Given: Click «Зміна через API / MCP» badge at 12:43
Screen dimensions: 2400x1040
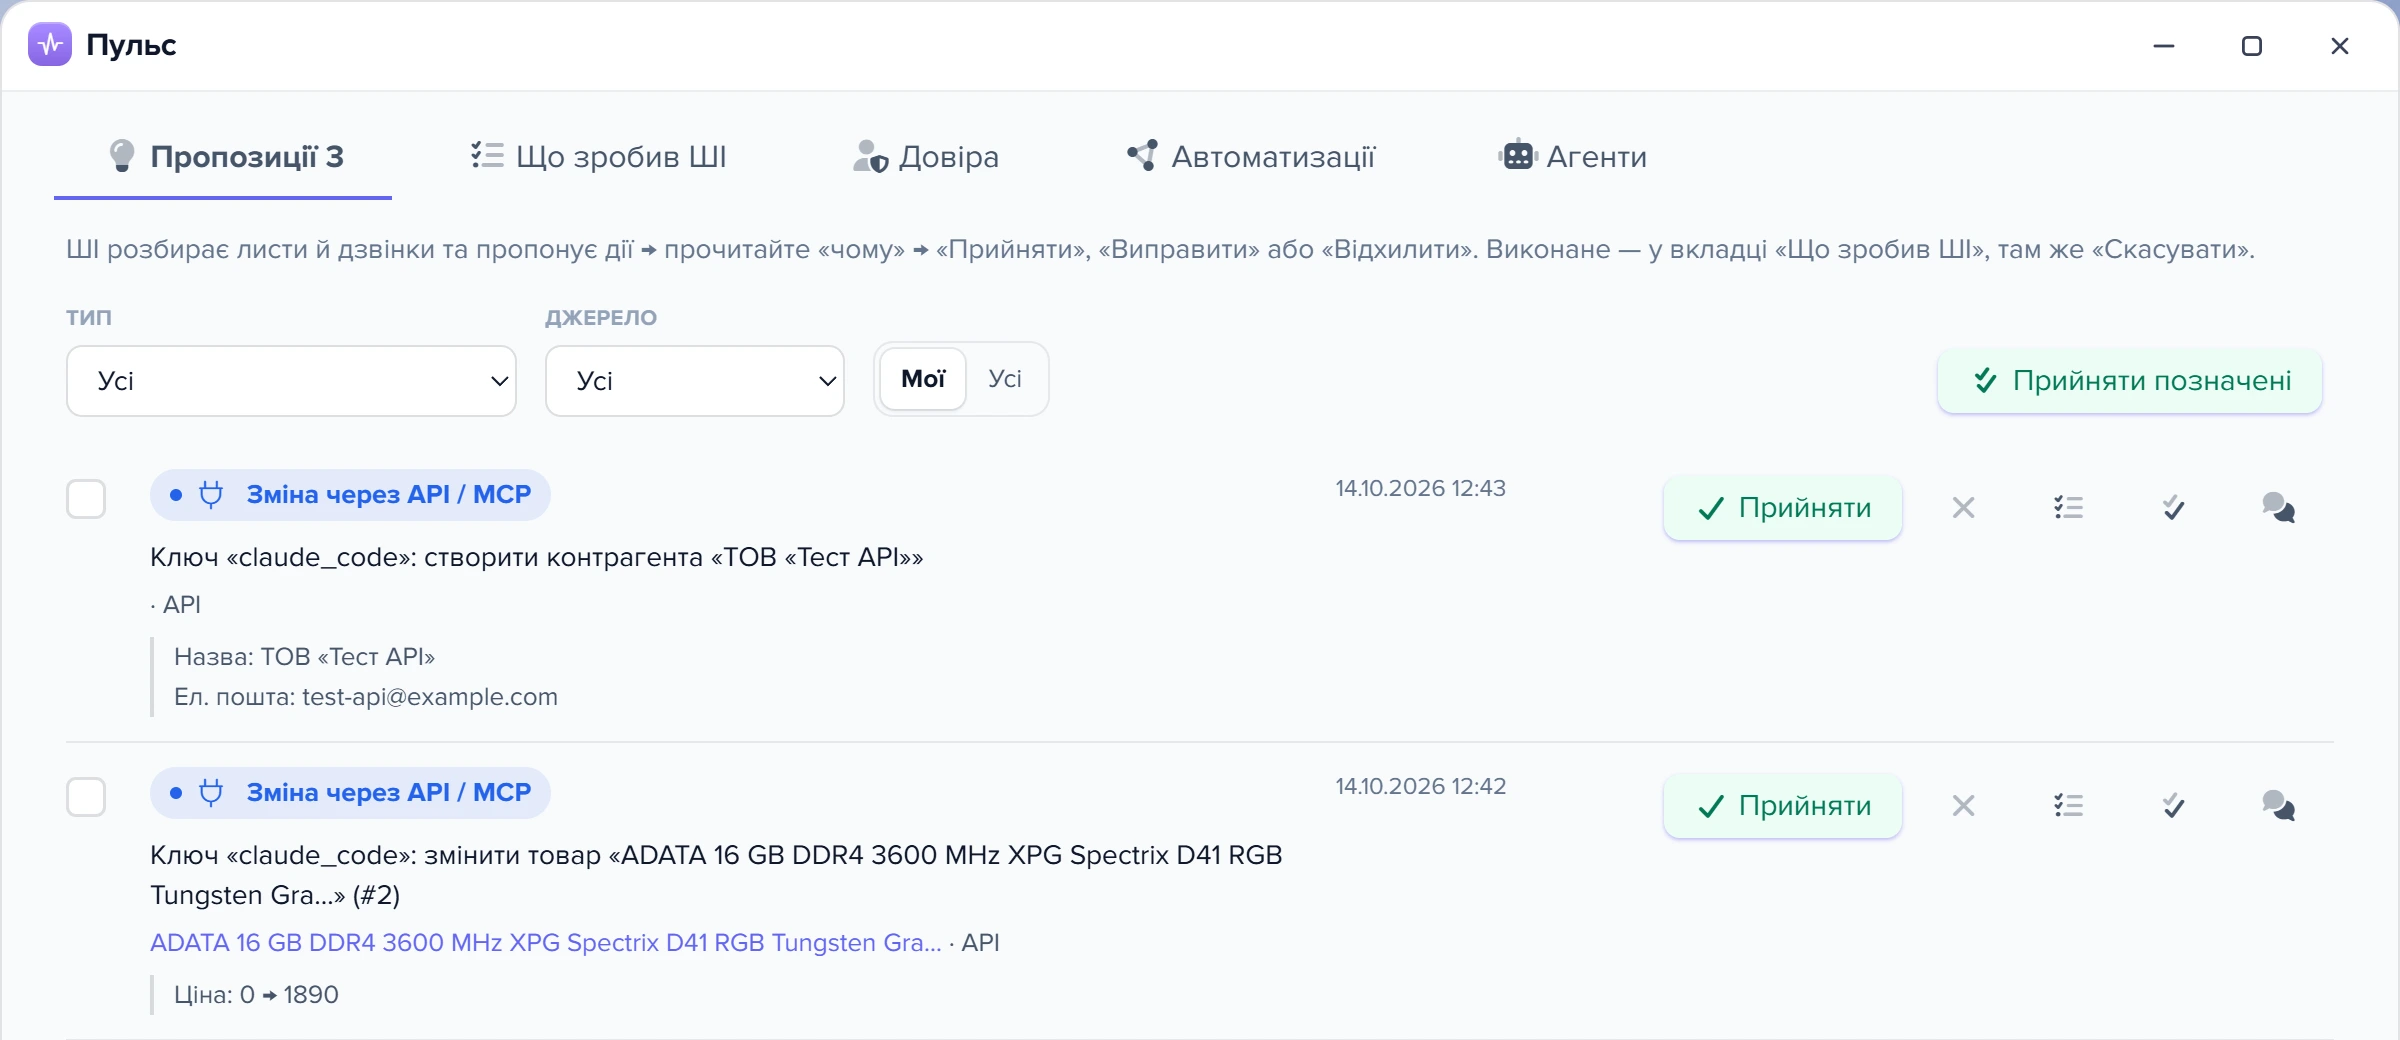Looking at the screenshot, I should [x=350, y=495].
